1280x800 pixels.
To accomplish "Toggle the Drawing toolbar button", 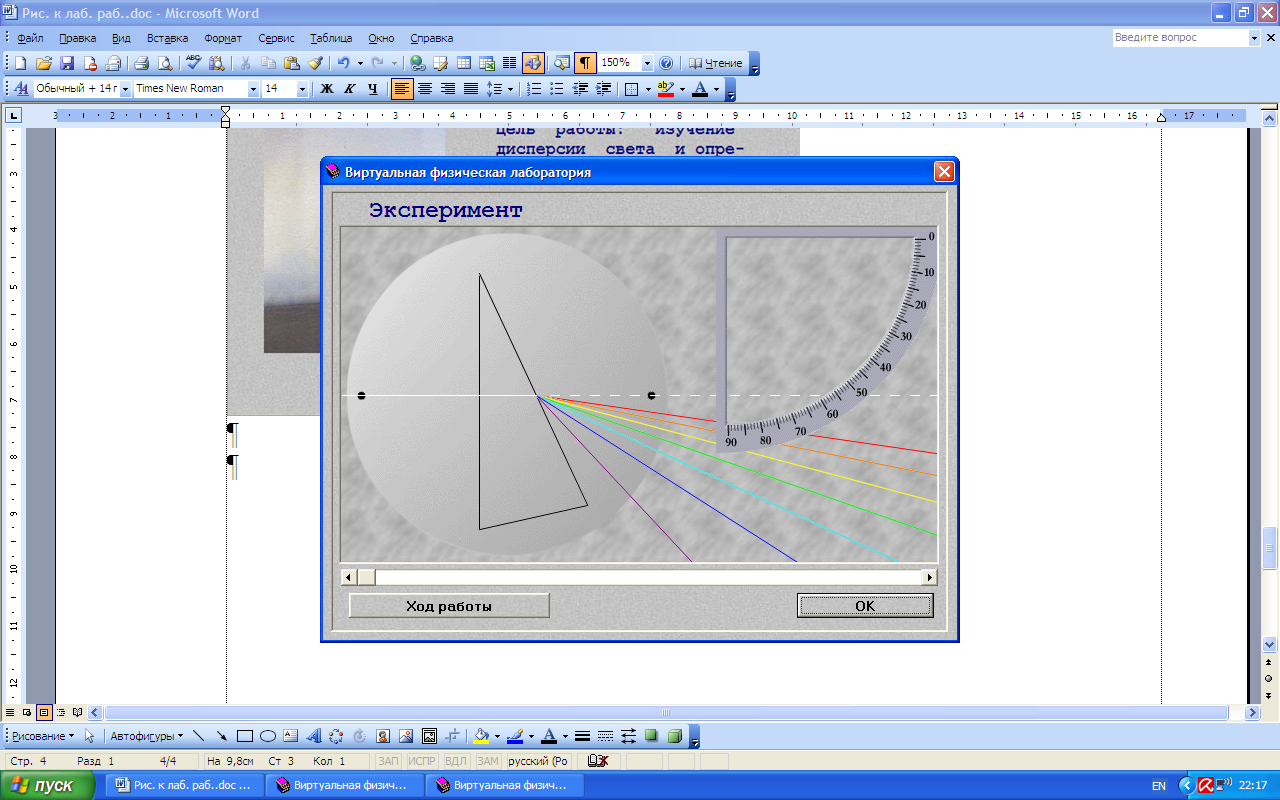I will pyautogui.click(x=533, y=63).
